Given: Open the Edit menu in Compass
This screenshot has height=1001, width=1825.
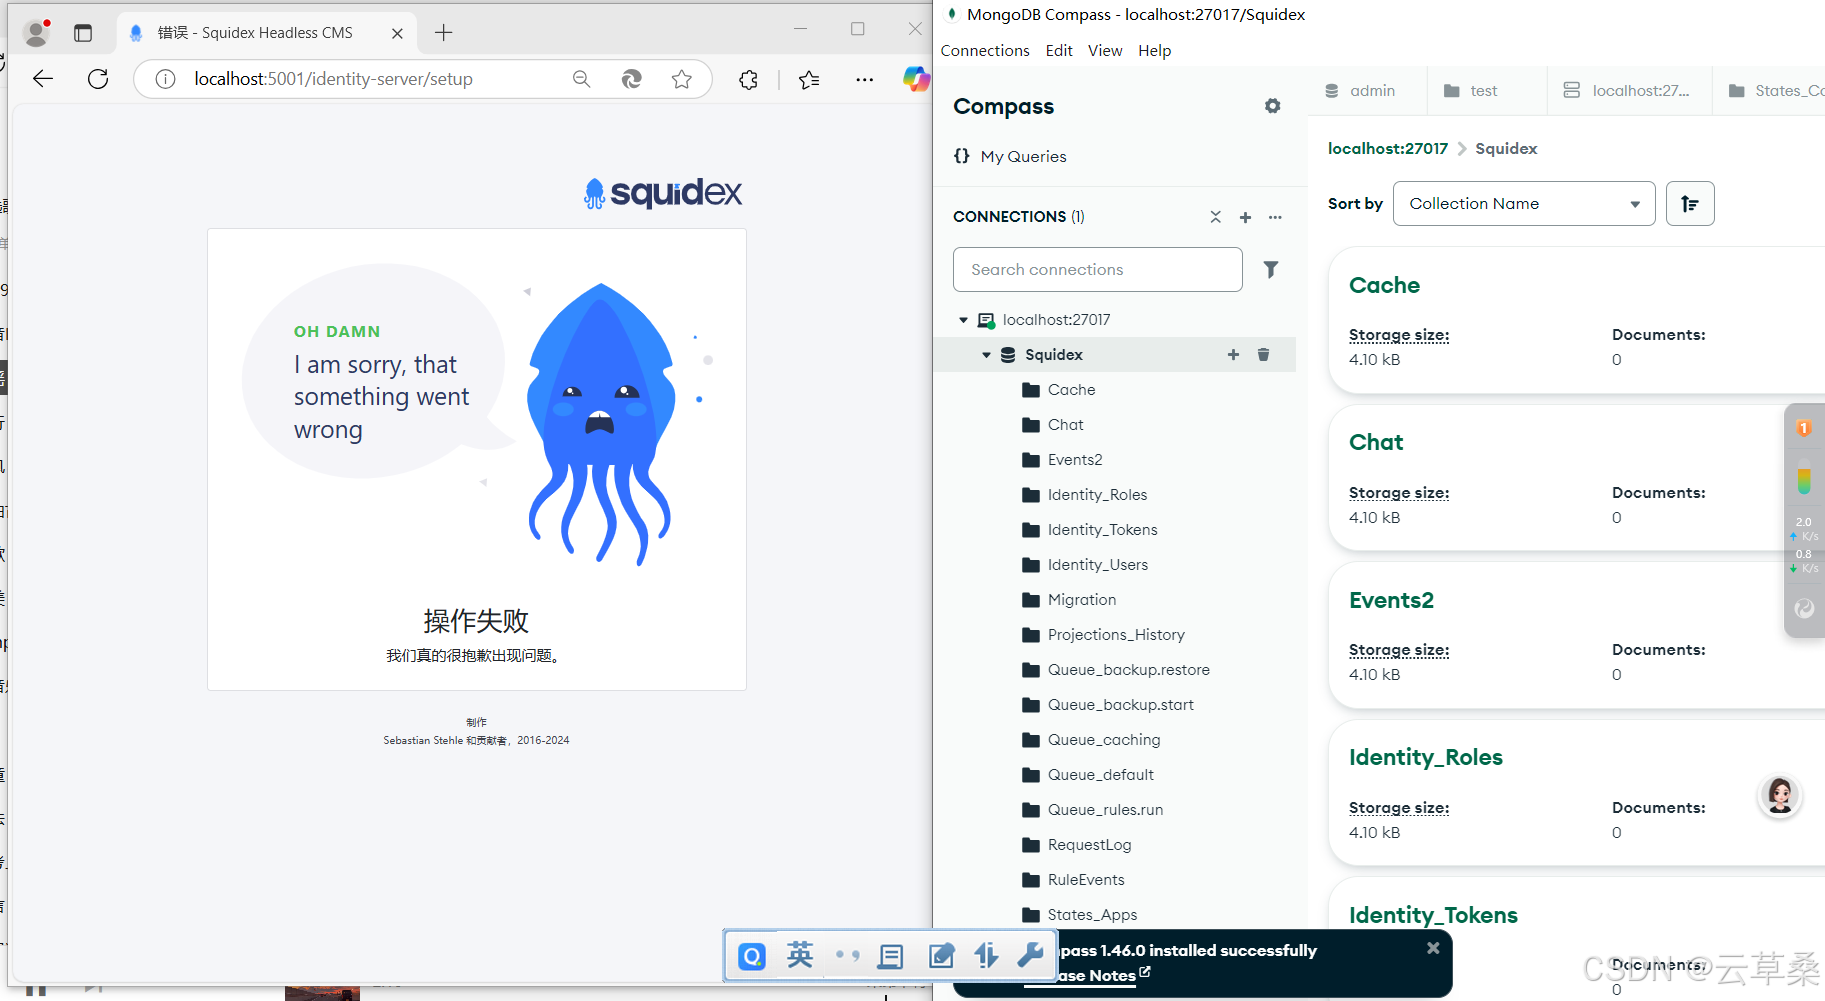Looking at the screenshot, I should pos(1059,51).
